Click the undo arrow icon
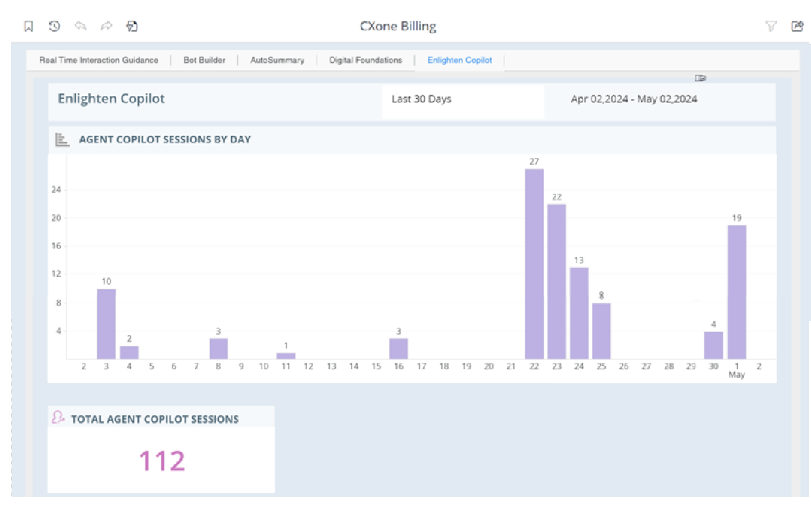Viewport: 811px width, 505px height. [80, 26]
